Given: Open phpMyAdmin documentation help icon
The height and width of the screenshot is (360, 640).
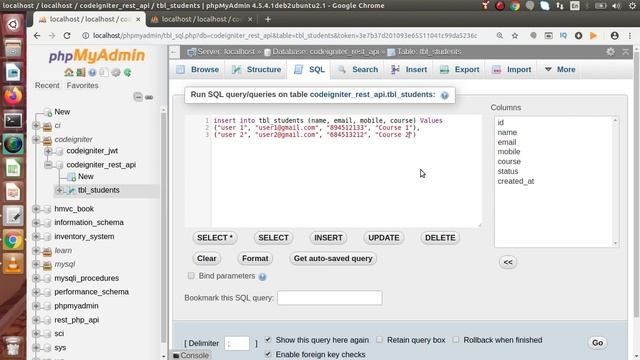Looking at the screenshot, I should coord(93,72).
